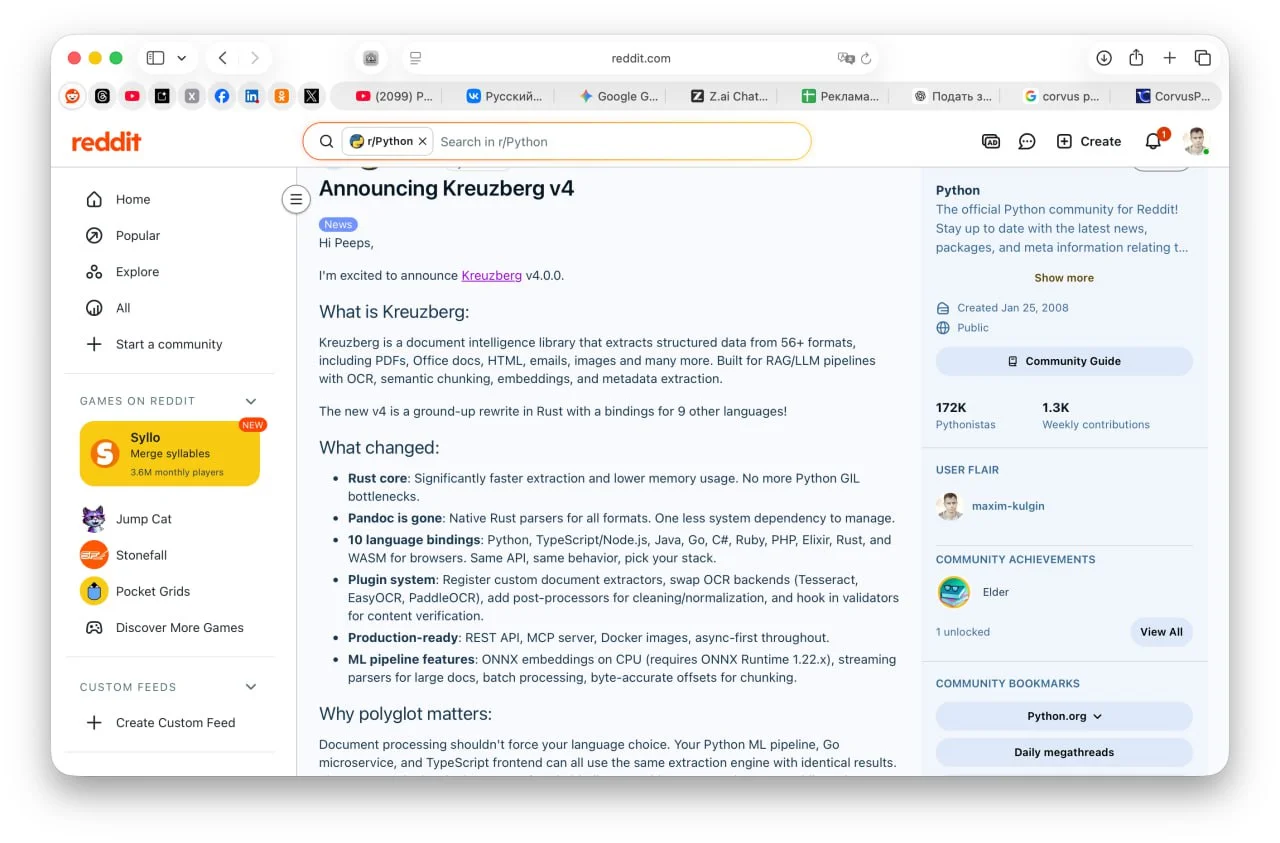This screenshot has width=1280, height=843.
Task: Remove the r/Python search filter
Action: click(422, 142)
